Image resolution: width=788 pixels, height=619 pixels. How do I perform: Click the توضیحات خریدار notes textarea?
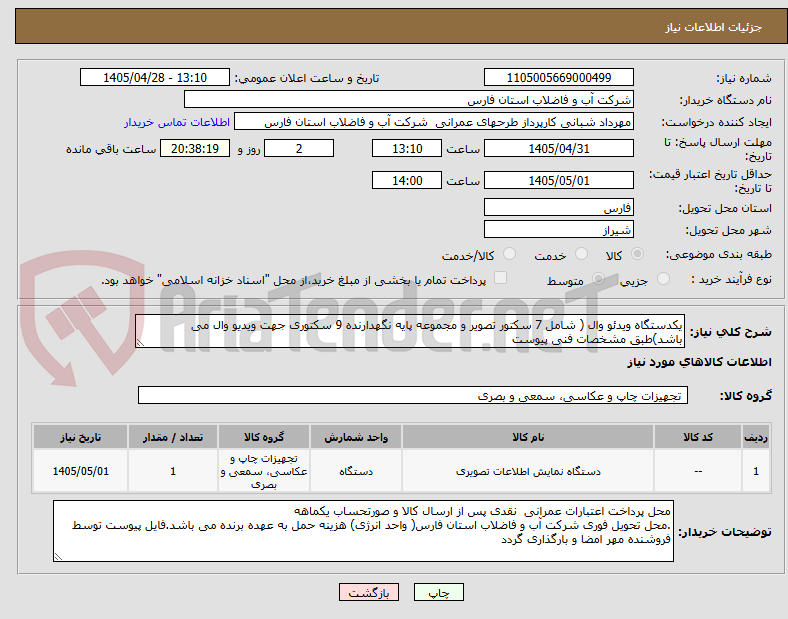tap(363, 531)
